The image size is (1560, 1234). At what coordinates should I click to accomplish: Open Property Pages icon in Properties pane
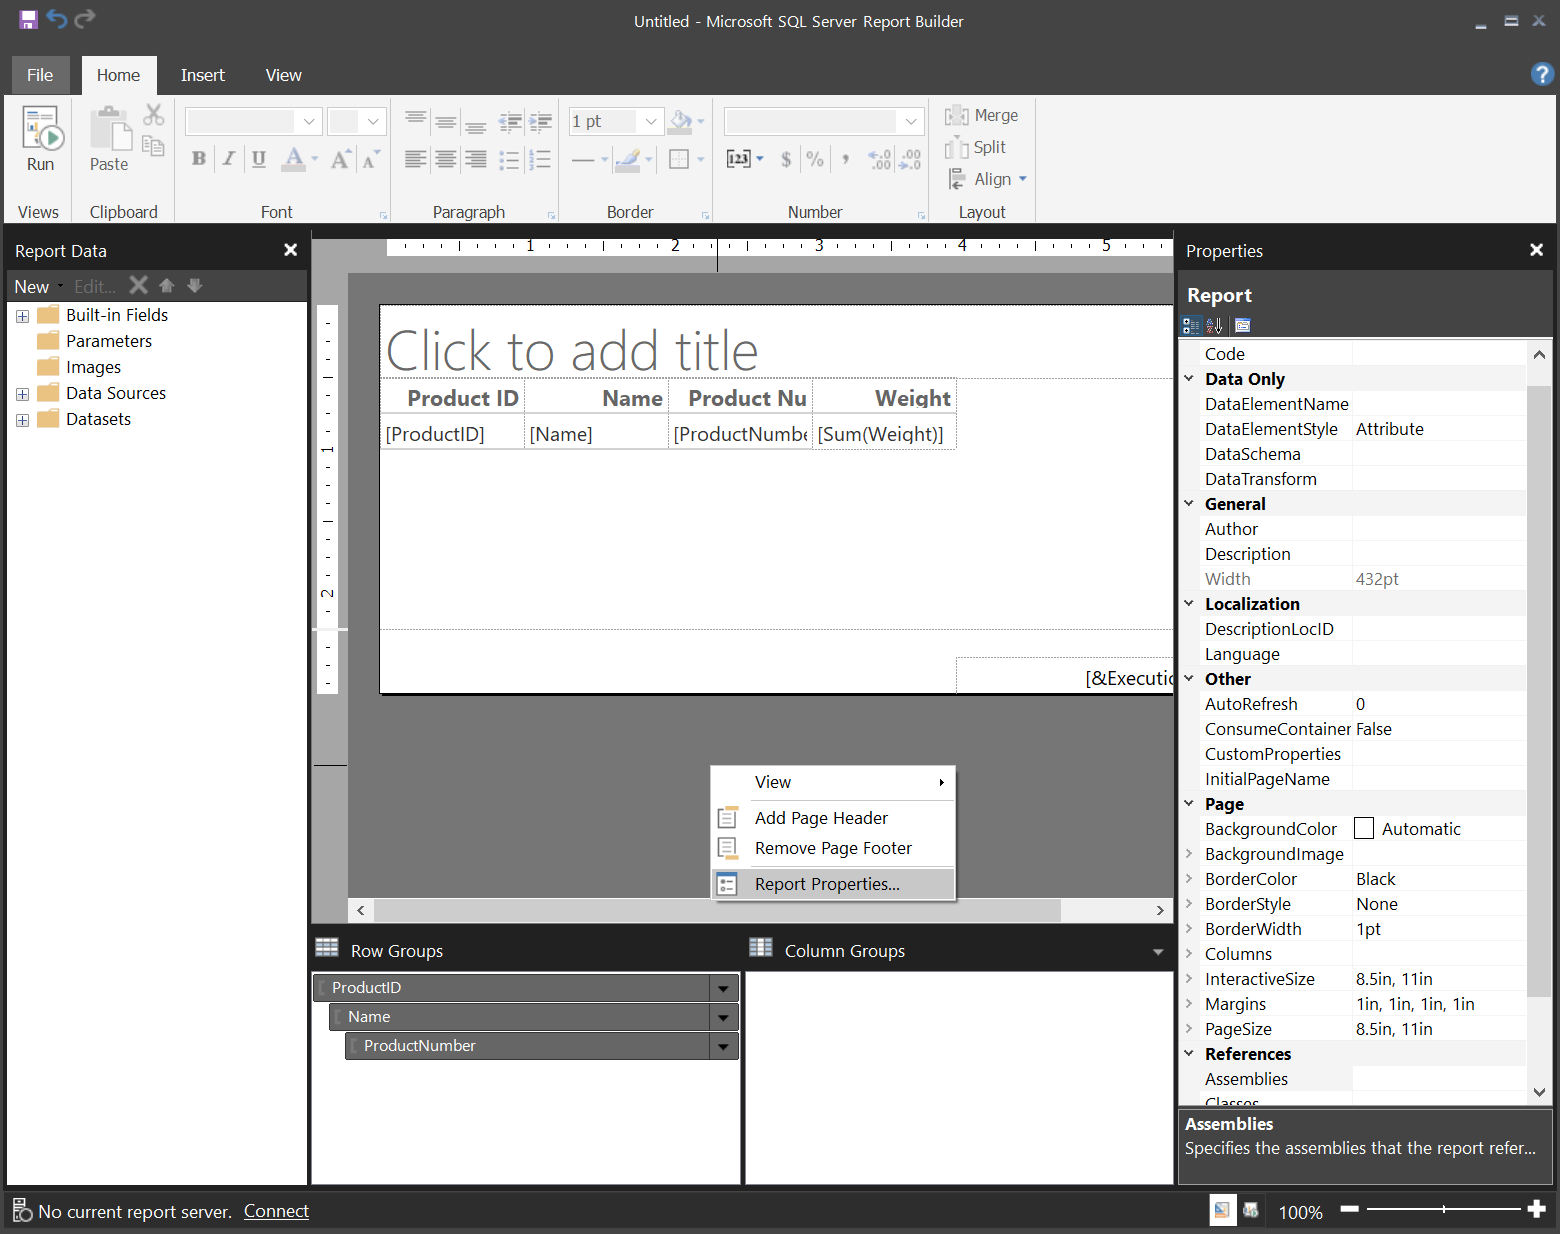coord(1243,325)
